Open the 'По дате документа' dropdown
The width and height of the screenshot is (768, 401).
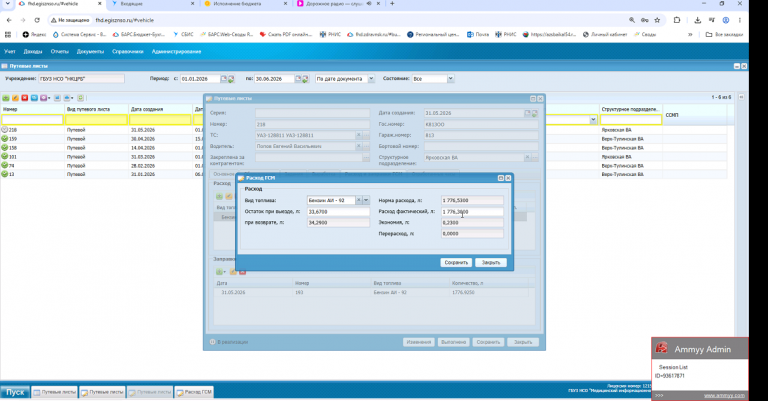371,79
